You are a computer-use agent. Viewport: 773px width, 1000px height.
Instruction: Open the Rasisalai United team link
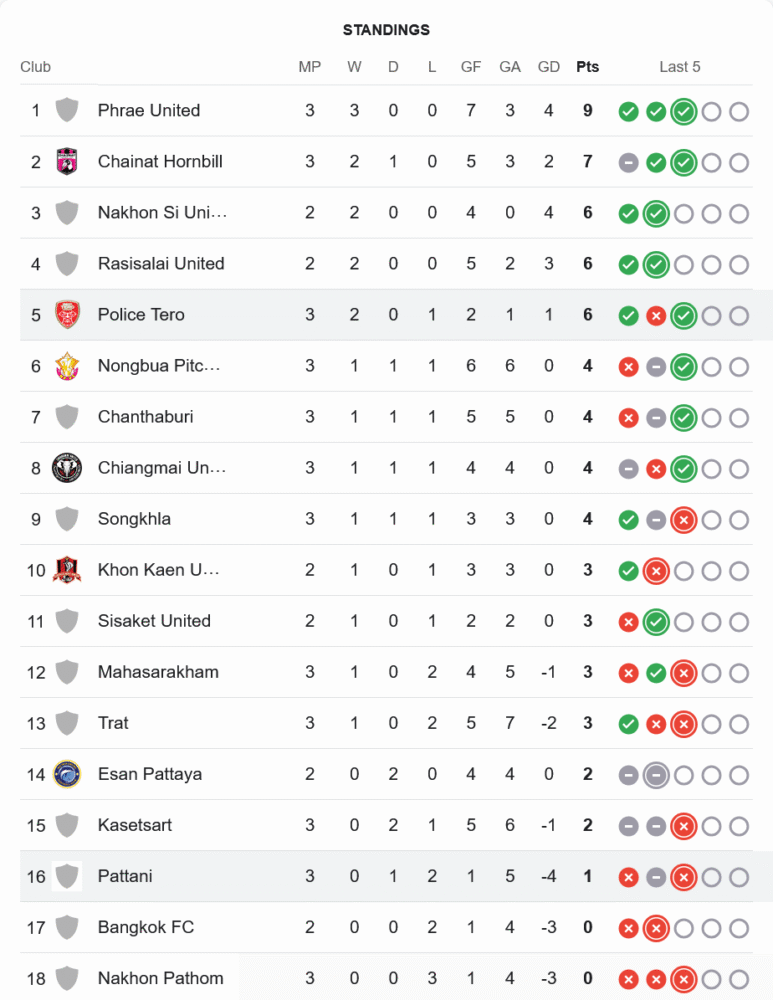(161, 263)
